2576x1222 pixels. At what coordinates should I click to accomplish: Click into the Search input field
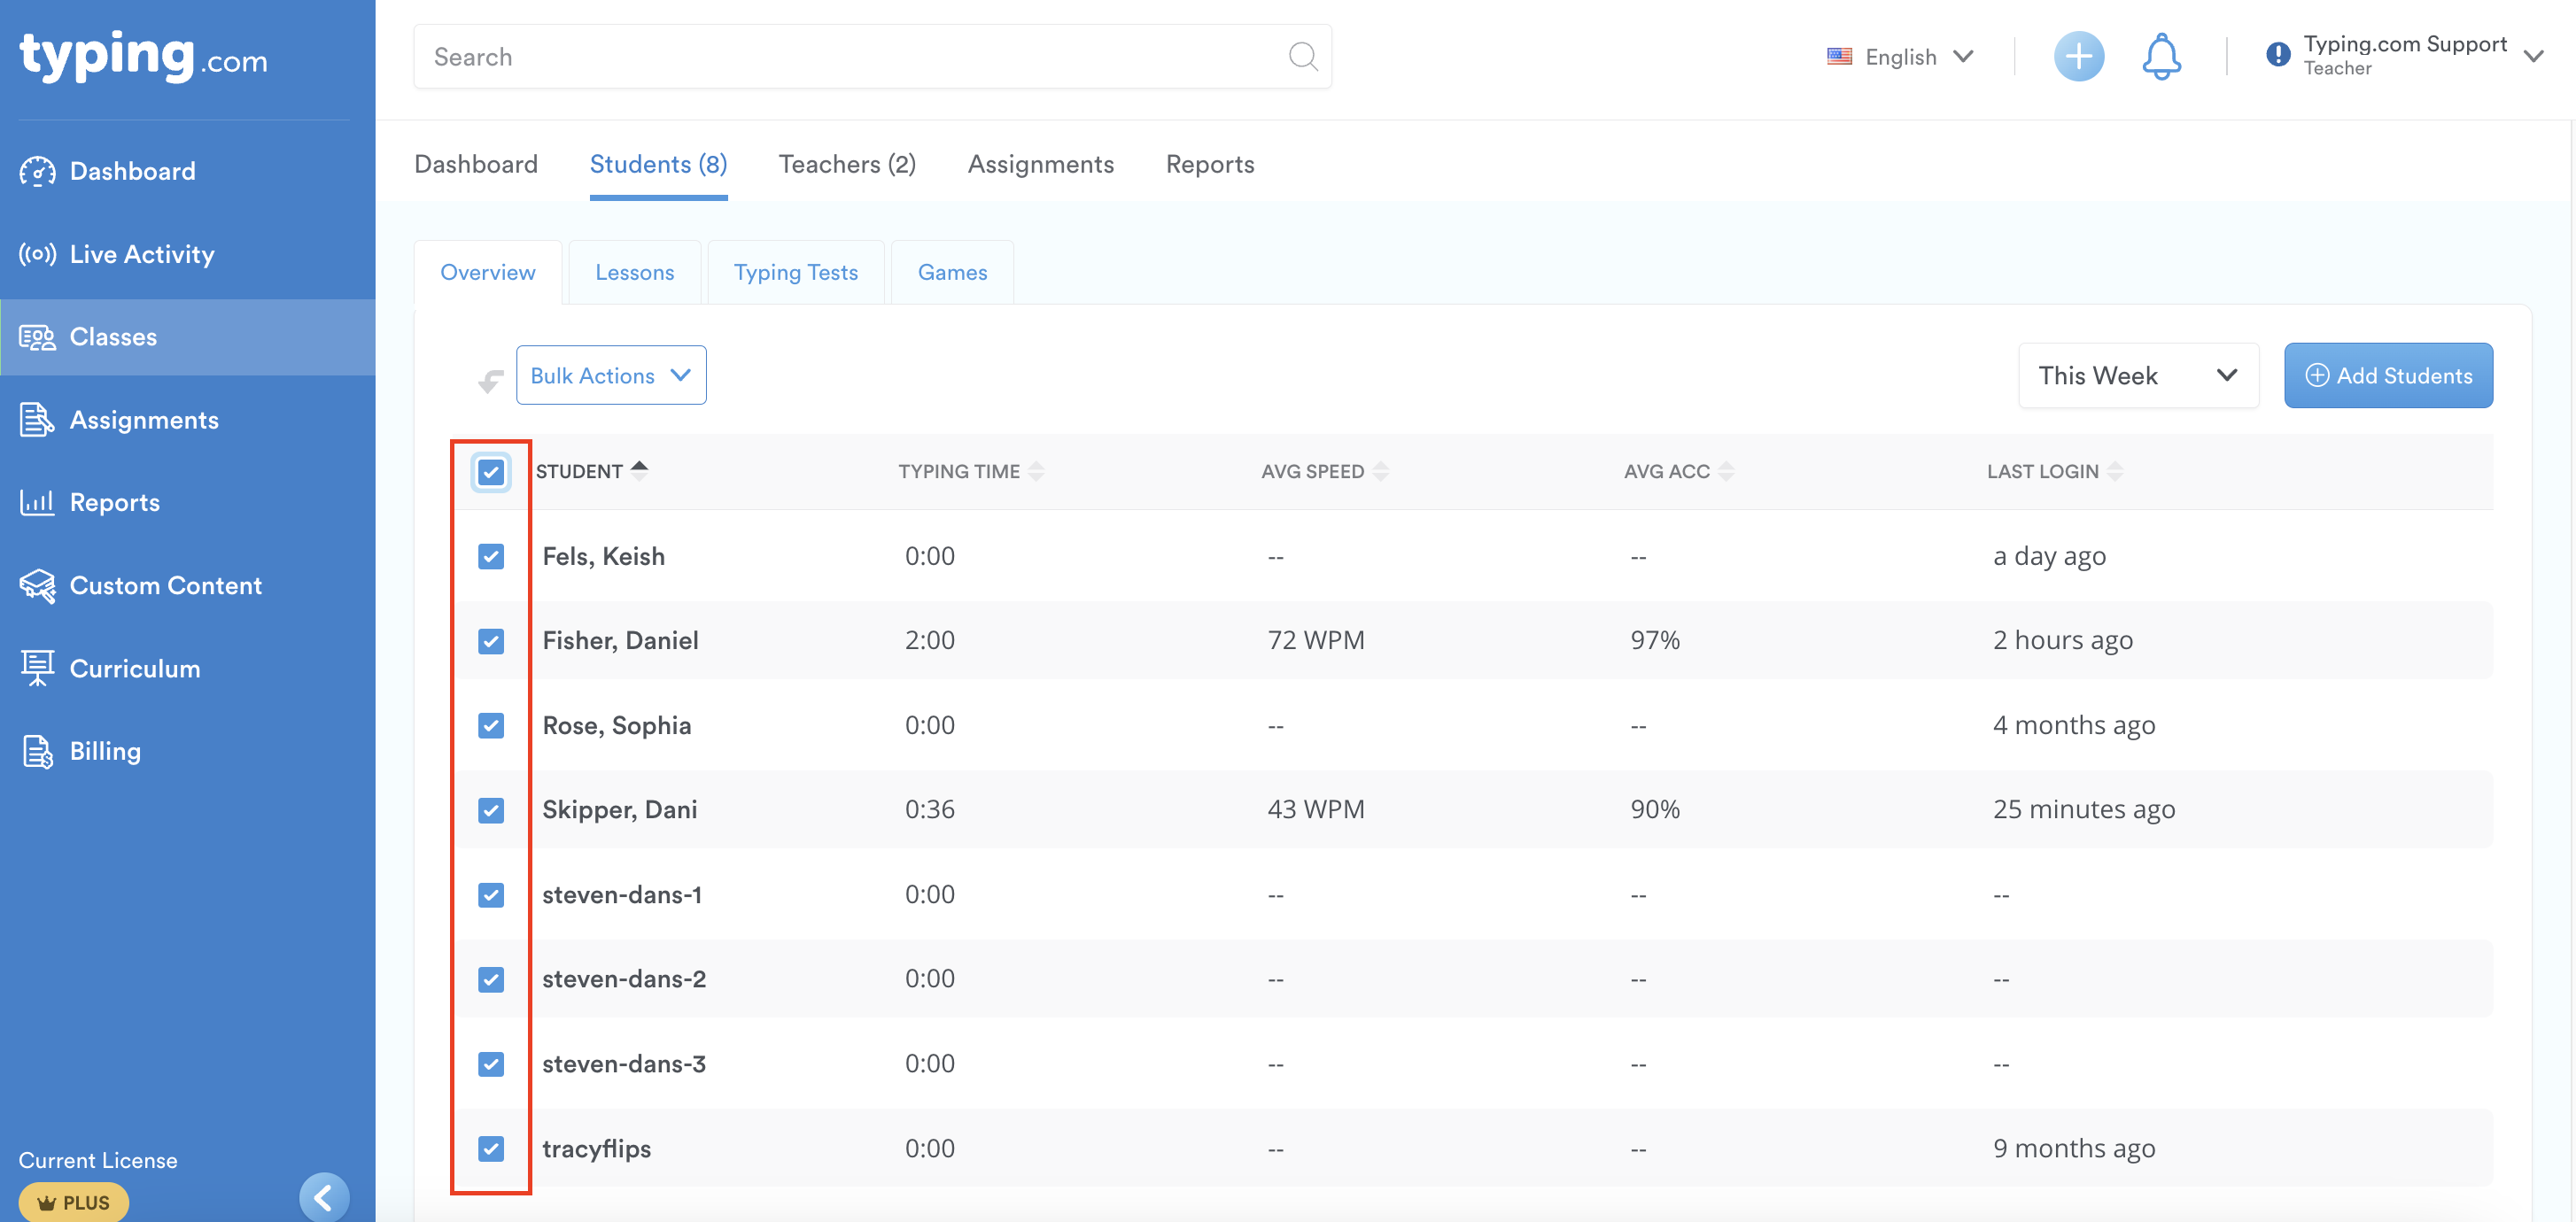(x=850, y=57)
